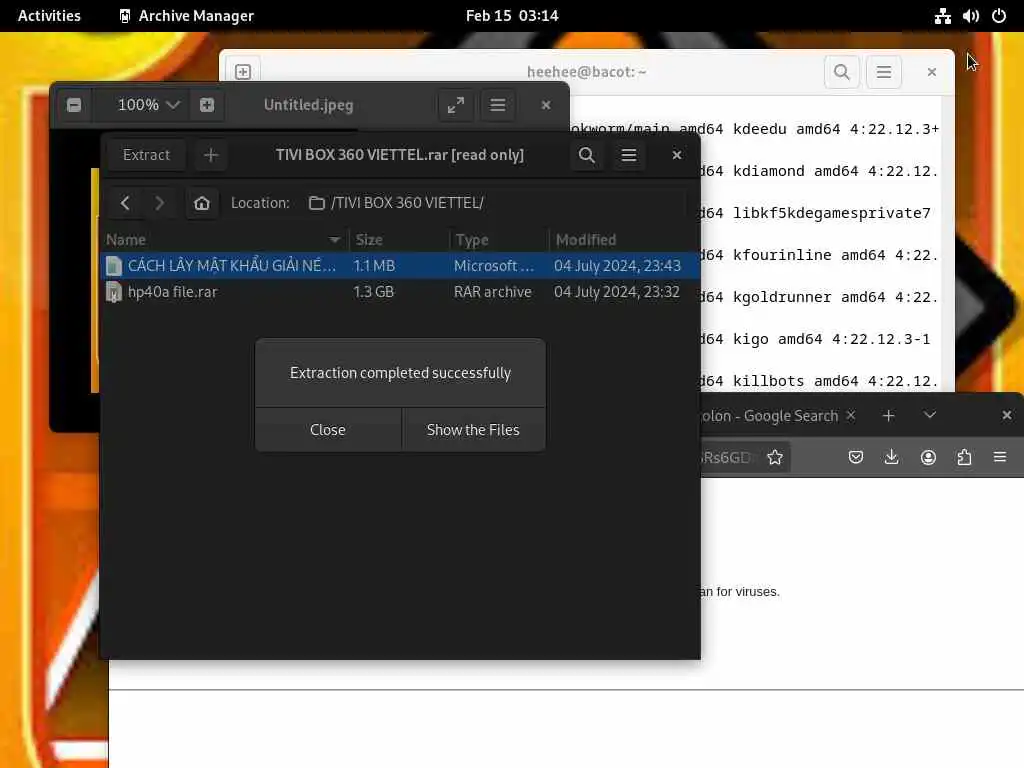Open the clock calendar Feb 15 03:14

pyautogui.click(x=512, y=16)
